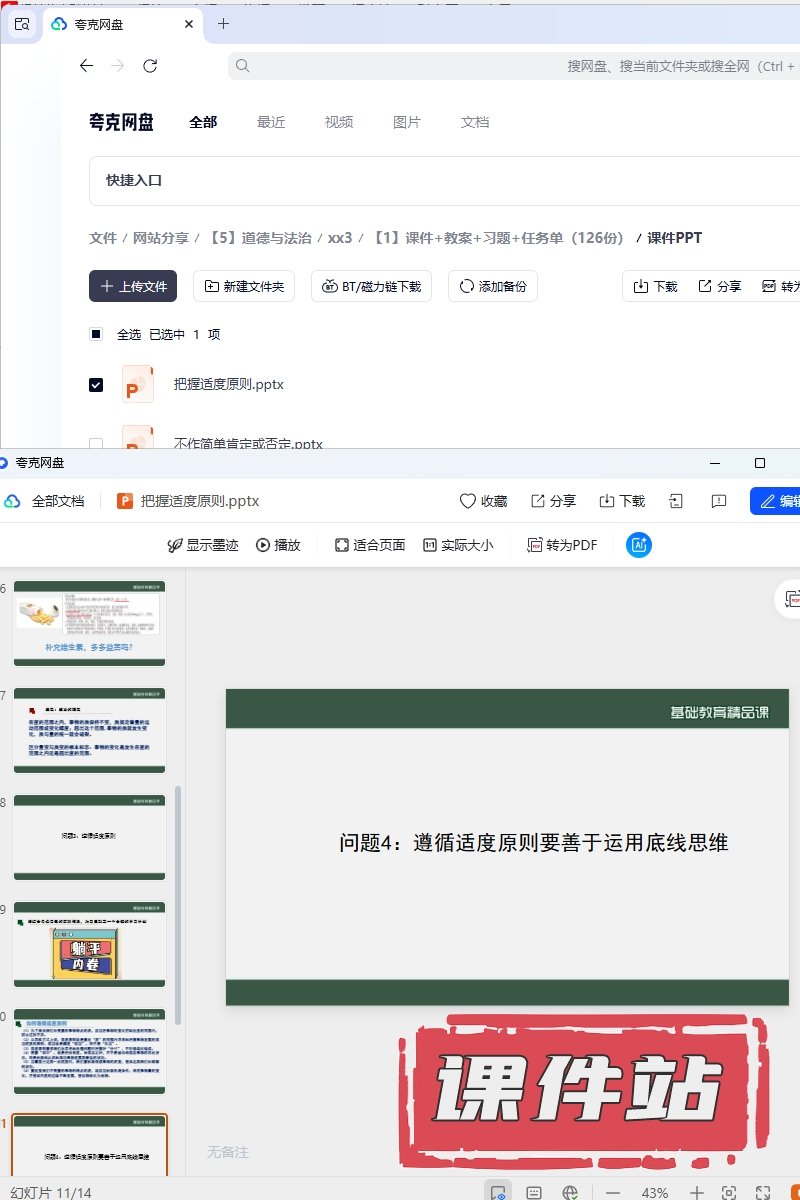Open the 文档 tab
Screen dimensions: 800x1200
(x=475, y=122)
